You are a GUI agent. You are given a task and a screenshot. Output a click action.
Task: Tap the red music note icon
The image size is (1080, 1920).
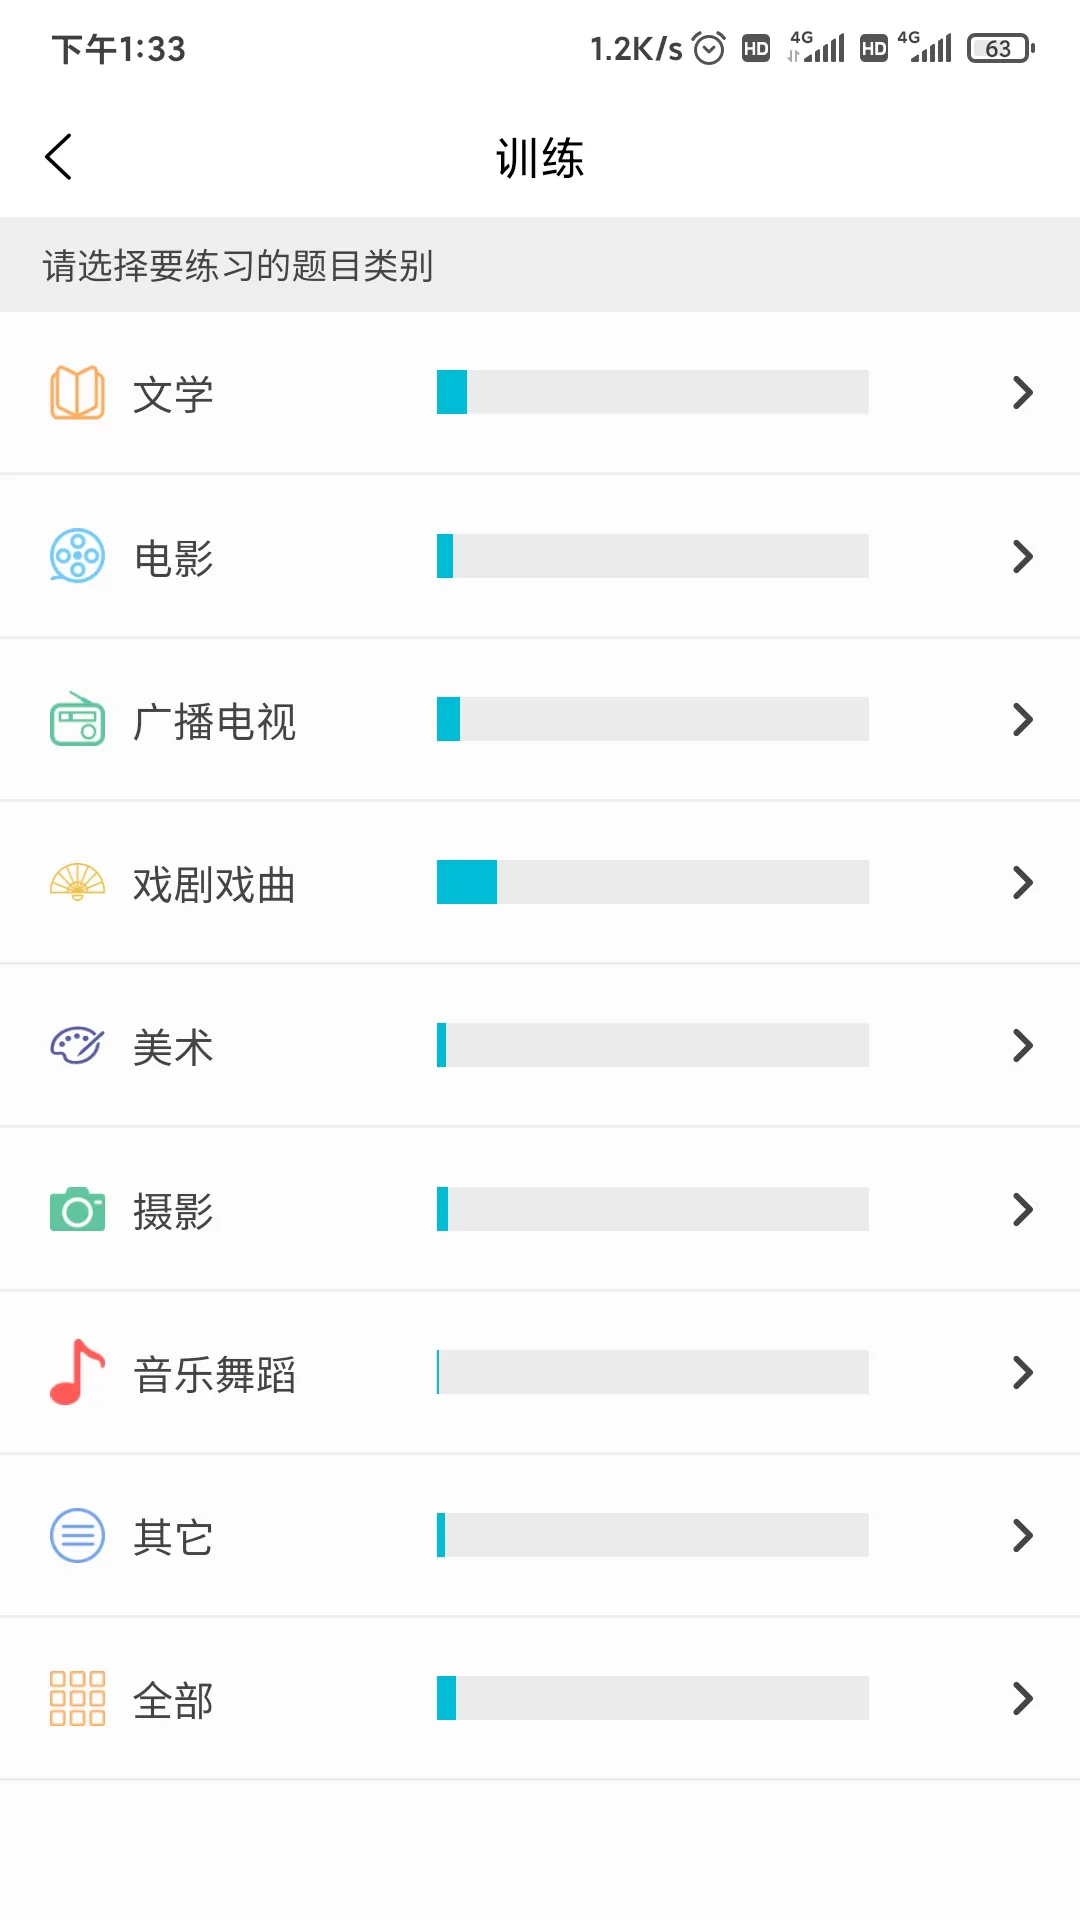pos(77,1372)
